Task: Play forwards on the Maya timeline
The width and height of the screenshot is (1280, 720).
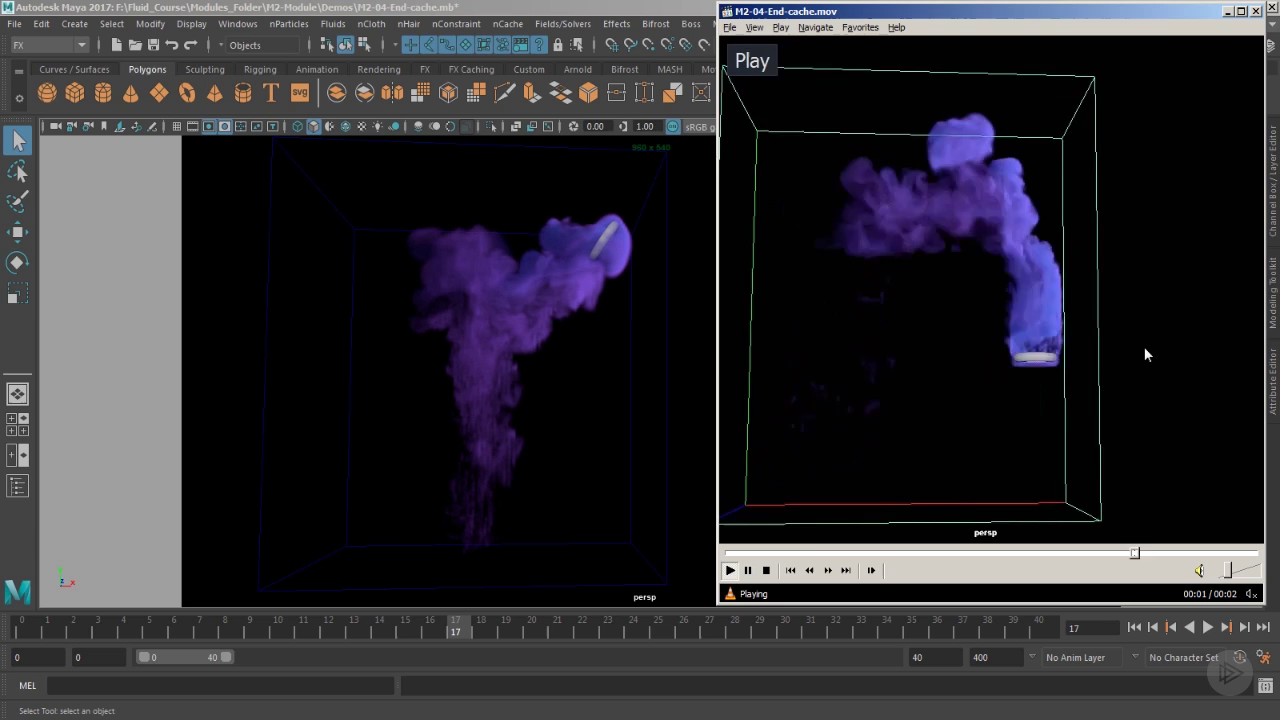Action: pos(1207,627)
